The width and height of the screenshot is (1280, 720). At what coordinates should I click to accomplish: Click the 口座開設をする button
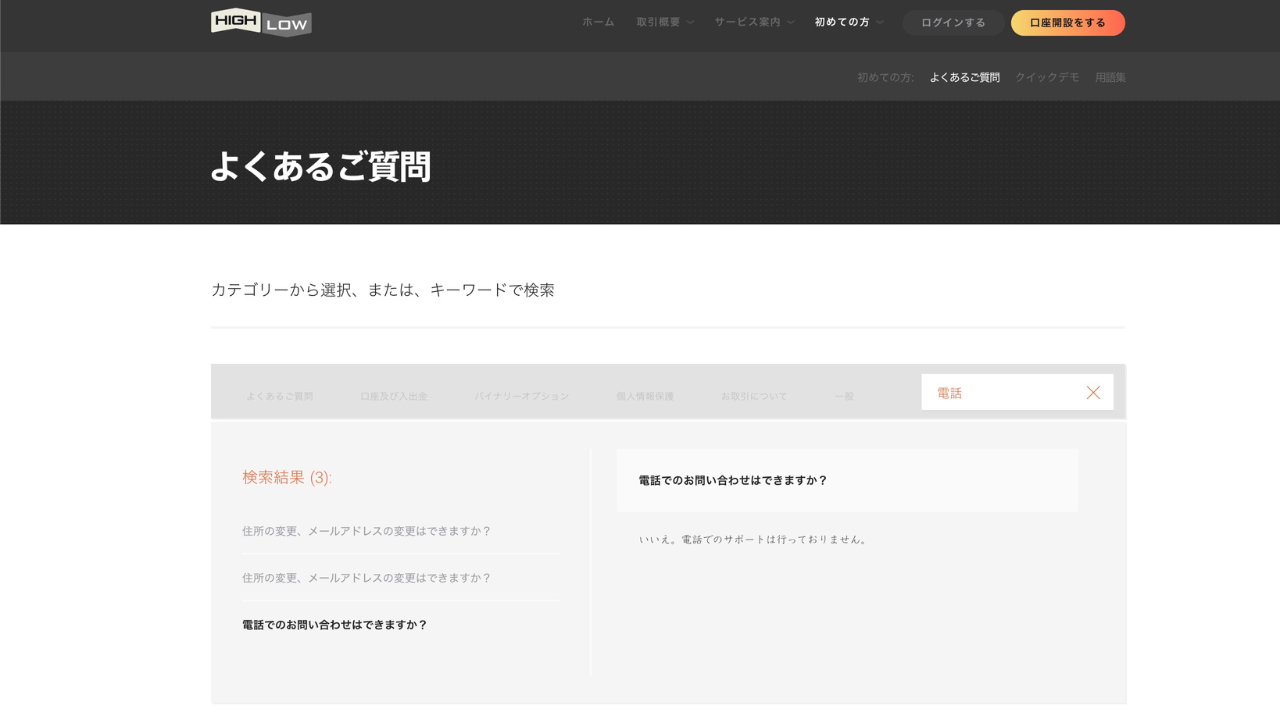1068,23
